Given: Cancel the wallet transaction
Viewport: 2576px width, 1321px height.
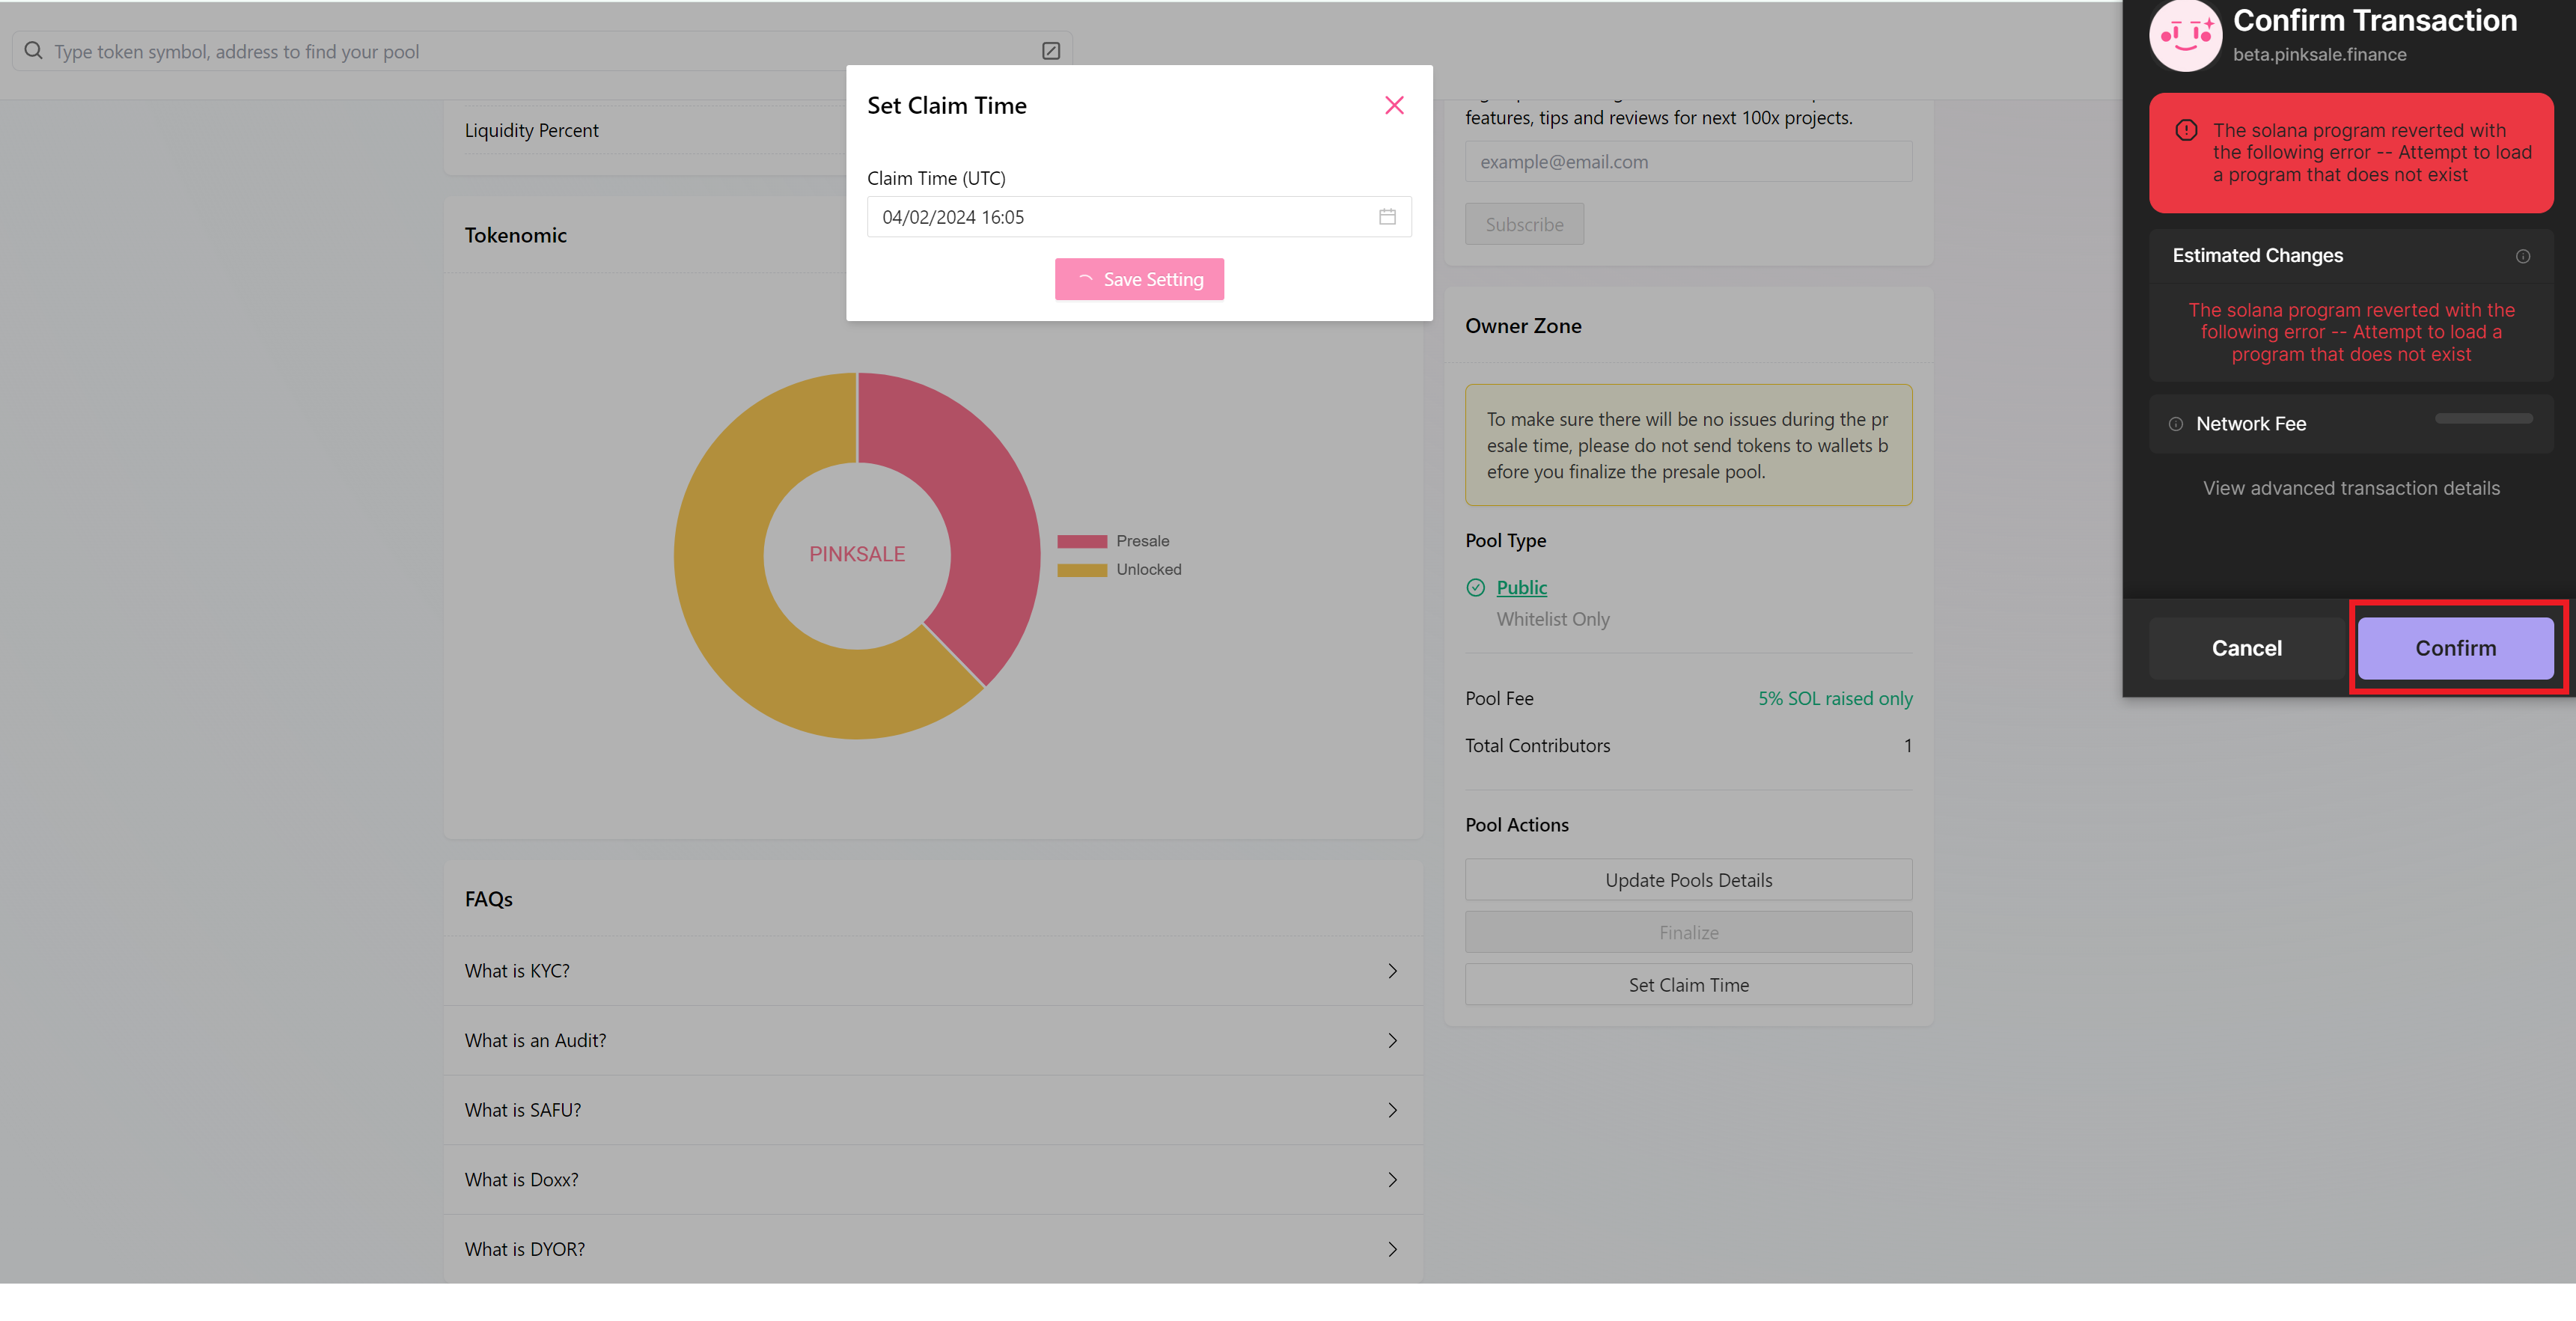Looking at the screenshot, I should [2246, 648].
